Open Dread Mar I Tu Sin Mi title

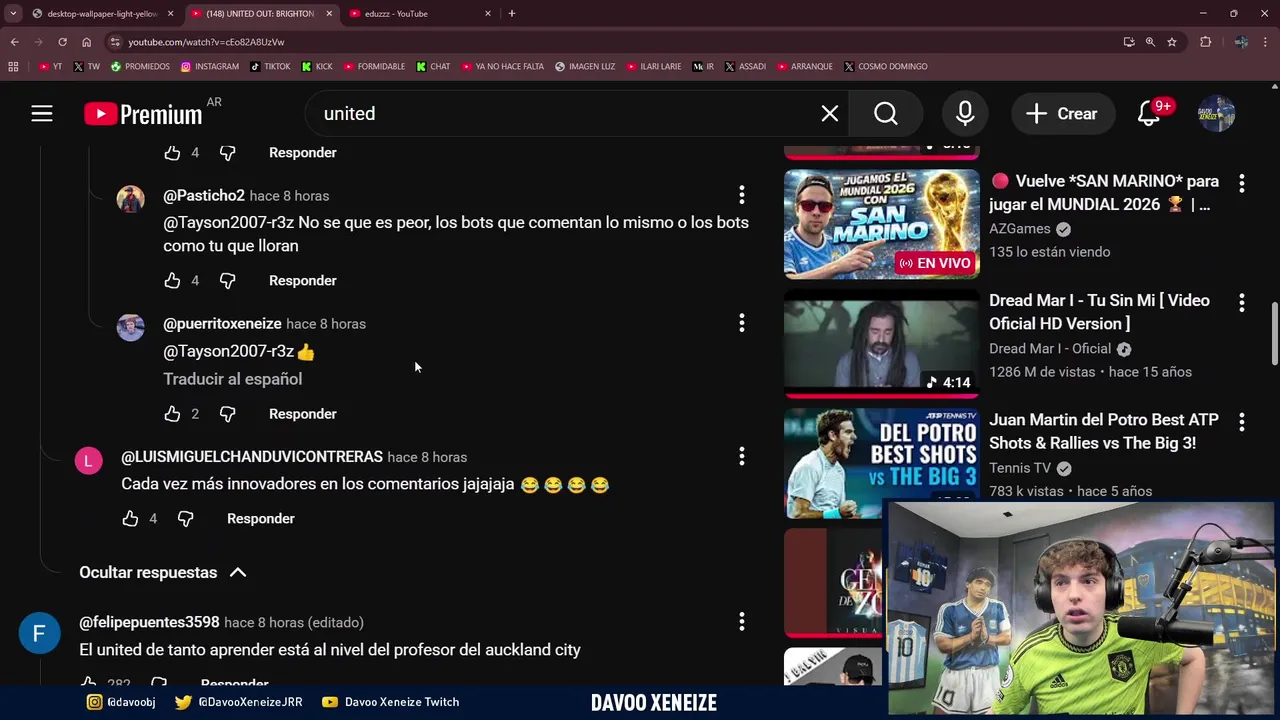click(x=1099, y=312)
